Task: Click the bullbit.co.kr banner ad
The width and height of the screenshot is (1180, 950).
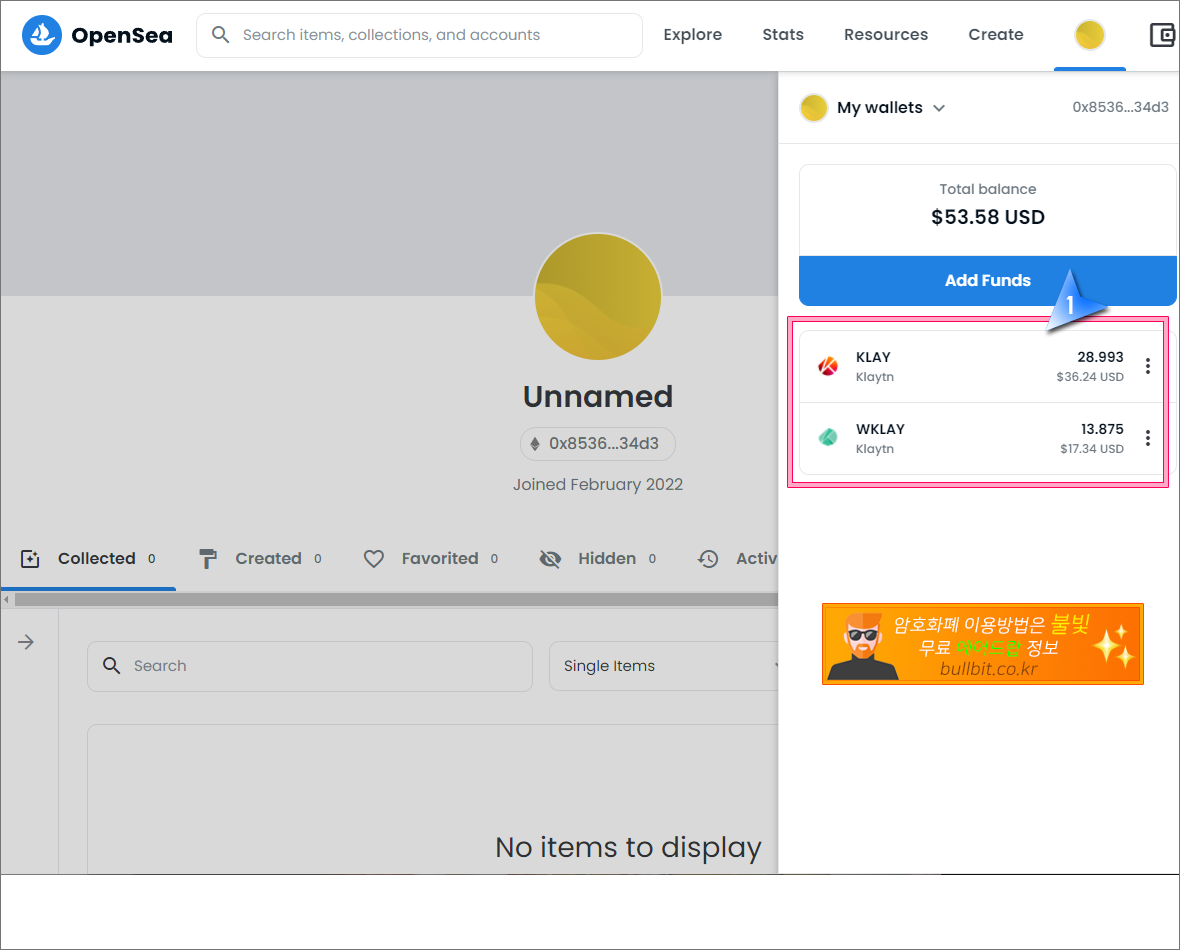Action: coord(982,644)
